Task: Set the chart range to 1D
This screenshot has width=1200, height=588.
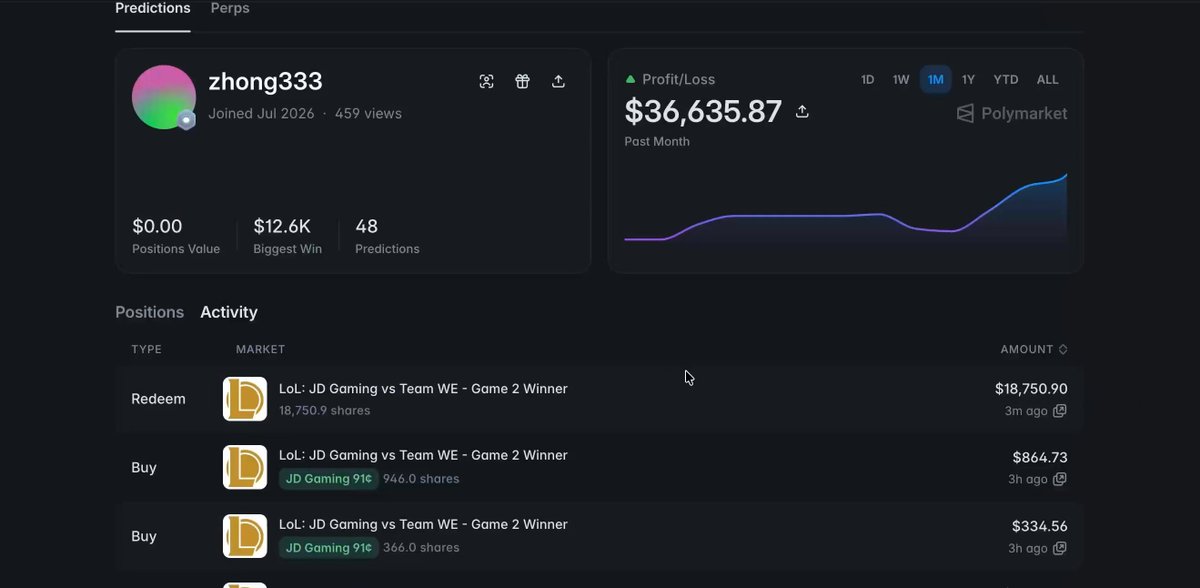Action: pos(868,80)
